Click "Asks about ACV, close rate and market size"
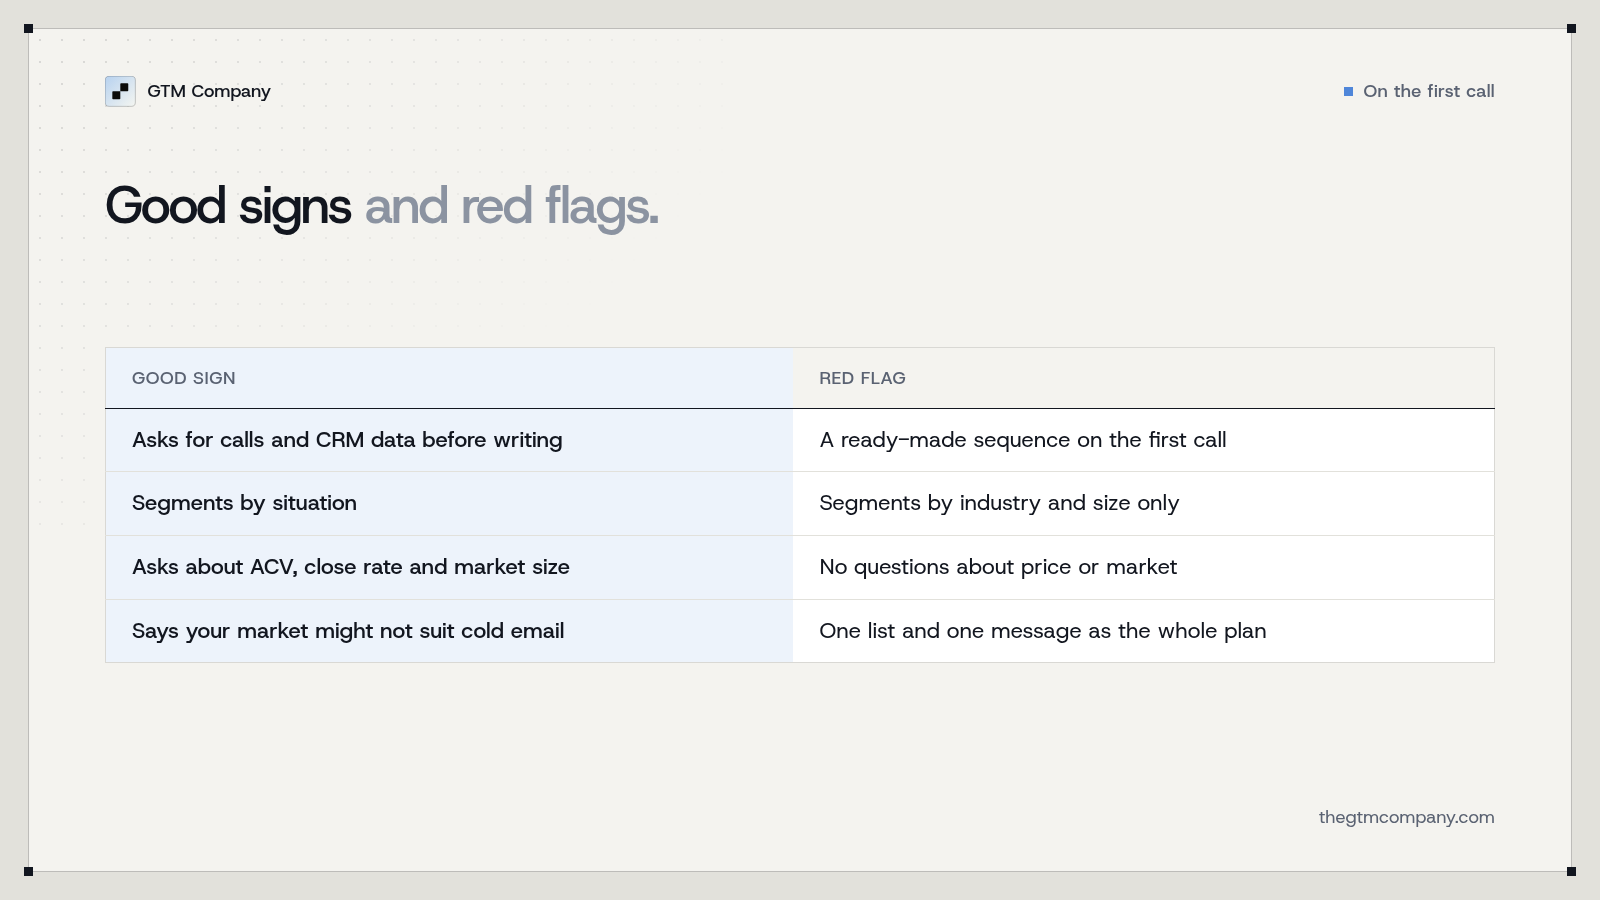Viewport: 1600px width, 900px height. point(351,567)
